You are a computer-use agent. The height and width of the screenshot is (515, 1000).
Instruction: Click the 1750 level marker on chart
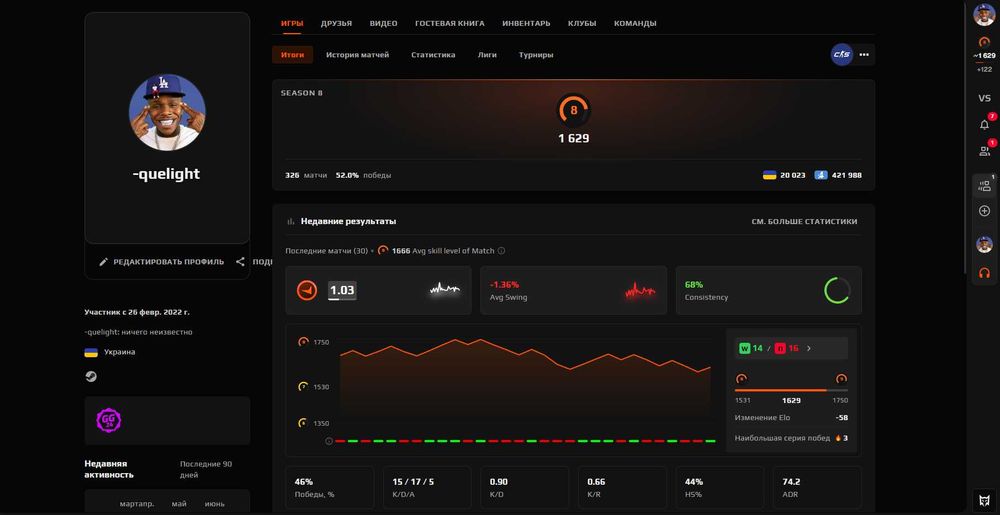tap(304, 342)
